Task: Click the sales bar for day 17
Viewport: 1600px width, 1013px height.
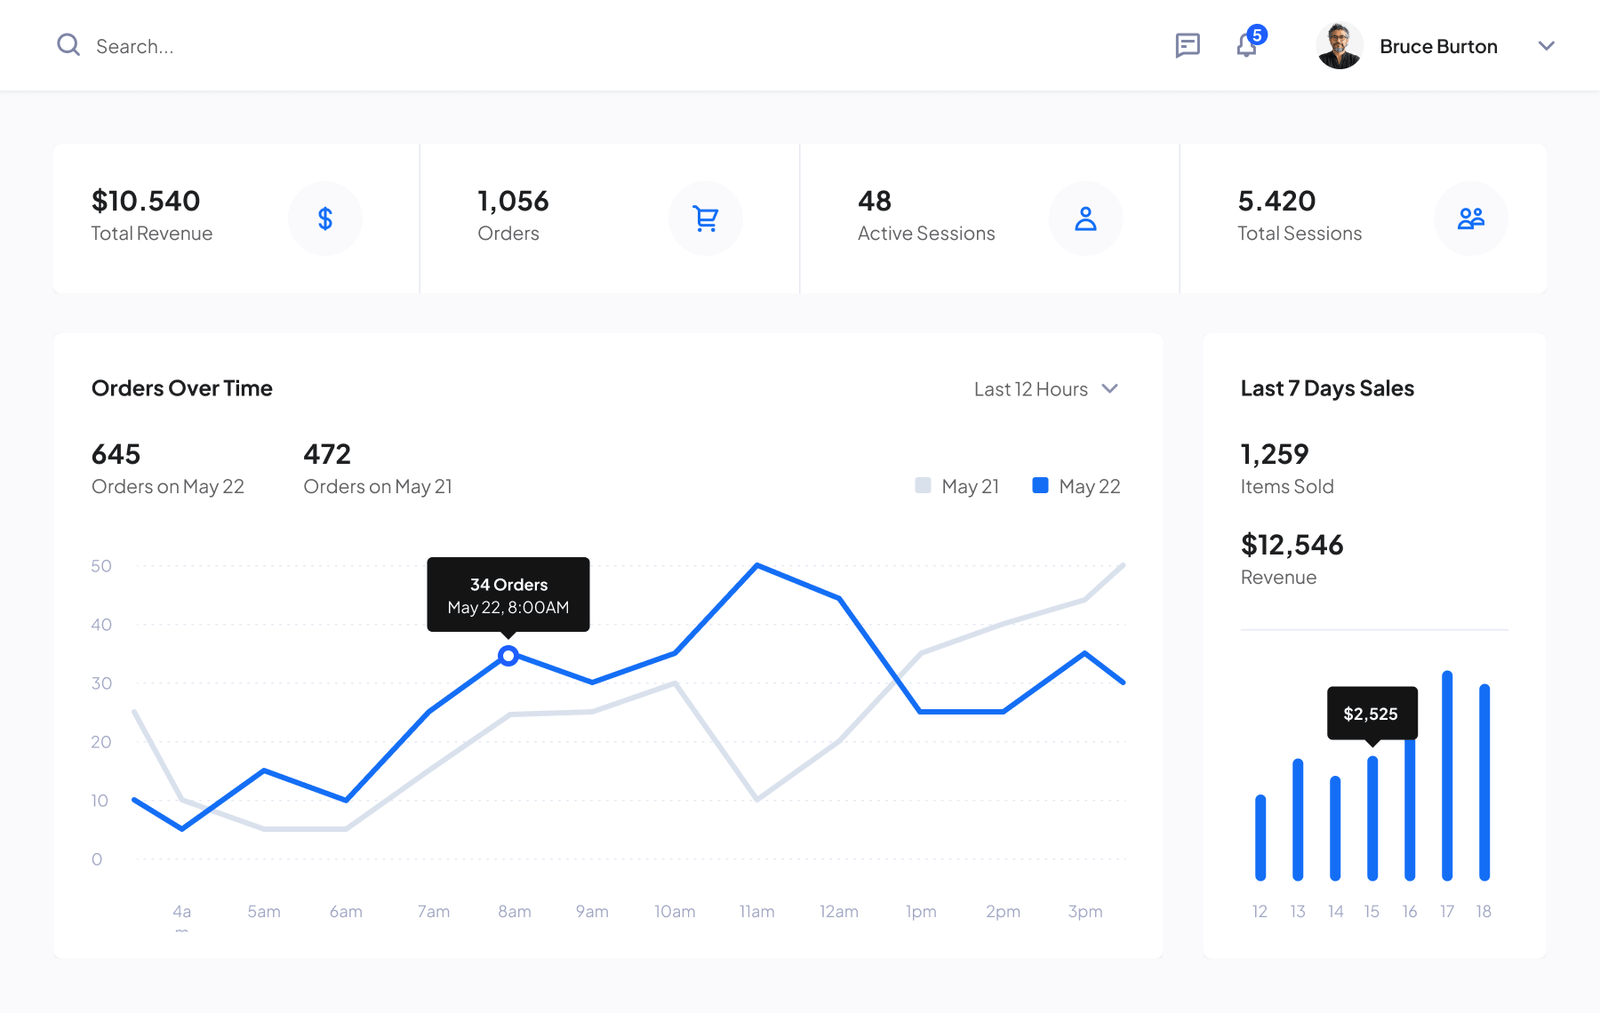Action: (1447, 776)
